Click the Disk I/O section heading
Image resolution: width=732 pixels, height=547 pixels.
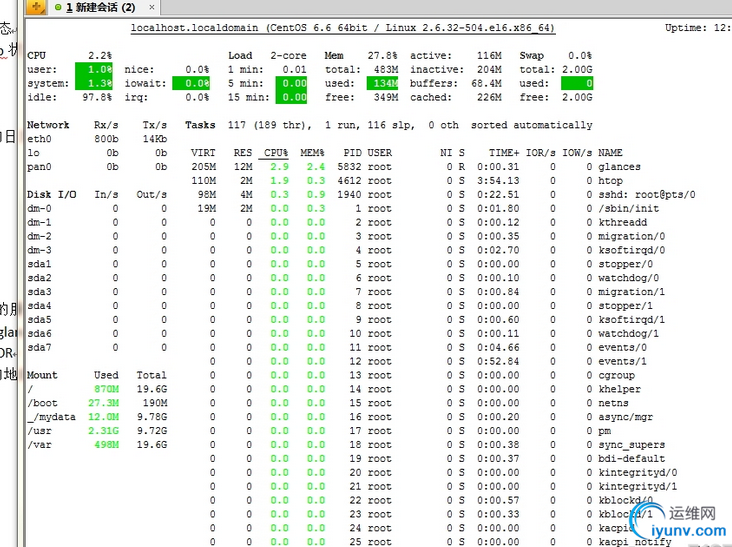coord(51,195)
